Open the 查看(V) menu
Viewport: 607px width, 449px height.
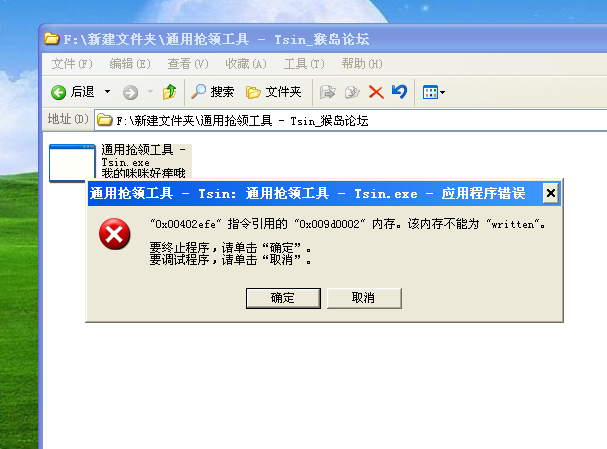tap(188, 63)
